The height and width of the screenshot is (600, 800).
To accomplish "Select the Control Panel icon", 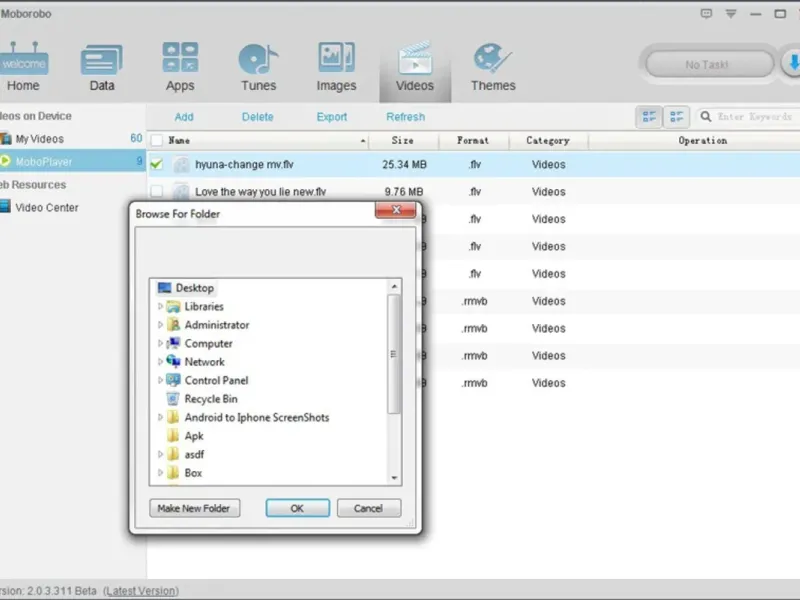I will coord(173,380).
